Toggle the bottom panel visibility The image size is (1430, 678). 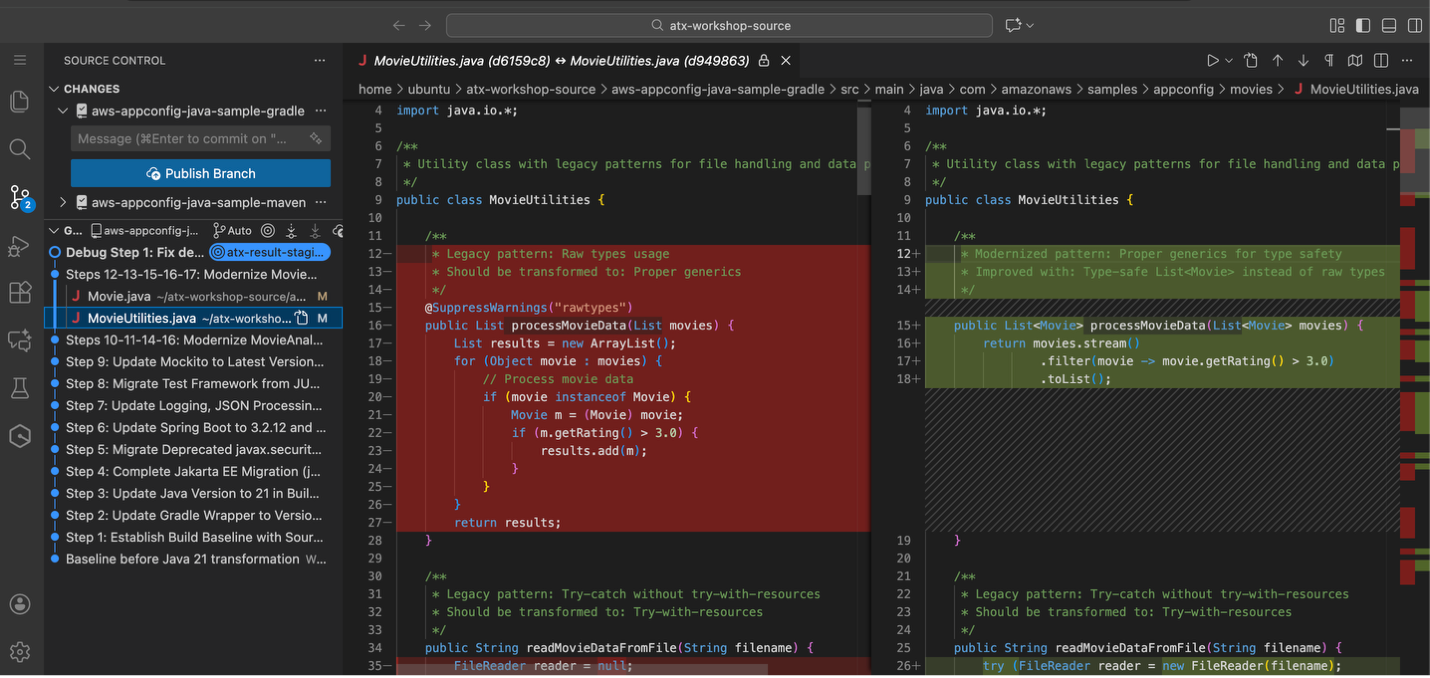pos(1389,25)
